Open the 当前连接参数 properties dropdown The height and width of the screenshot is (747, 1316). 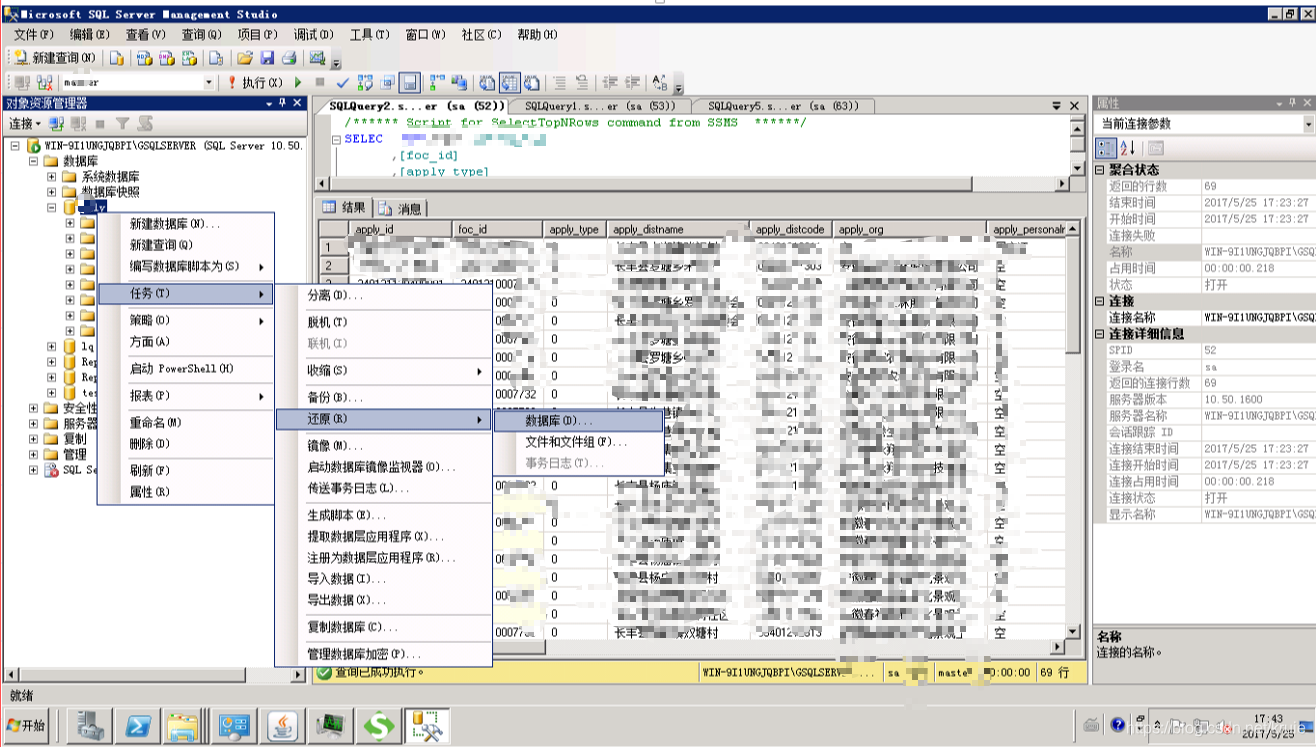(1308, 124)
